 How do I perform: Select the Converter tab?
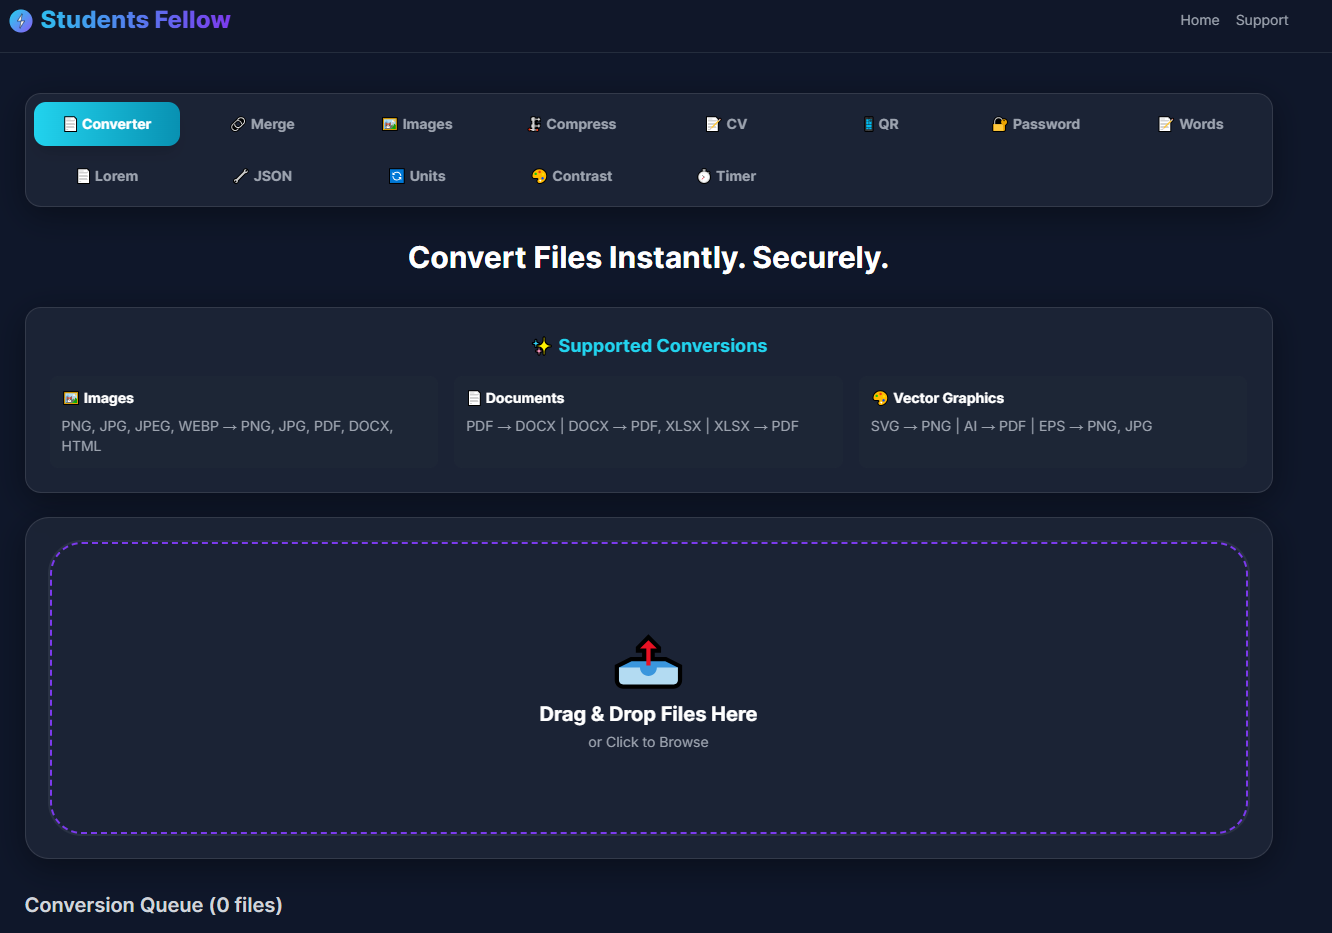click(x=107, y=124)
